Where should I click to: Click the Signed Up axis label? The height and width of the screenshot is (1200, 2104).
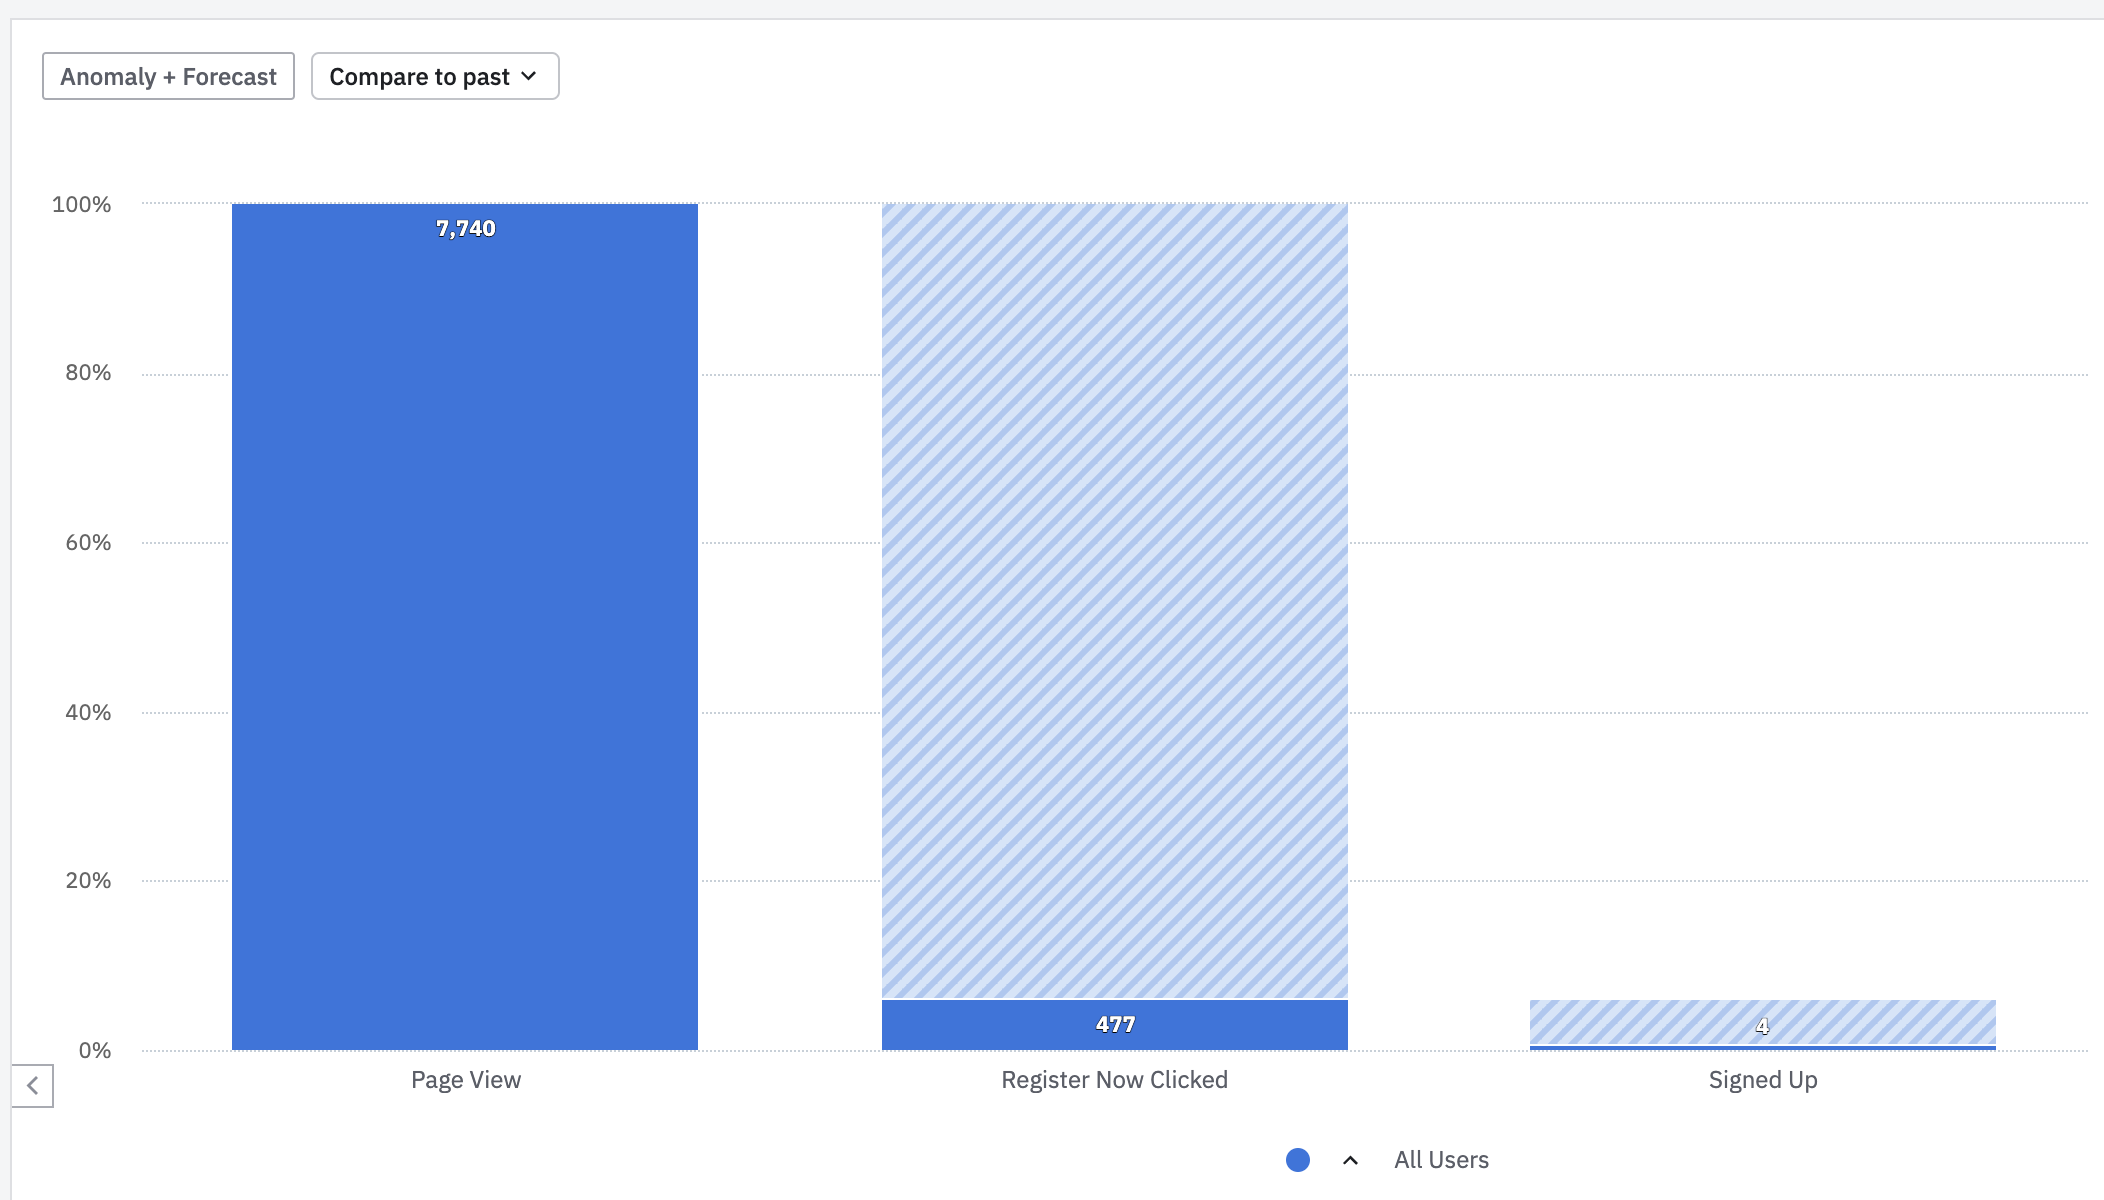click(1762, 1080)
